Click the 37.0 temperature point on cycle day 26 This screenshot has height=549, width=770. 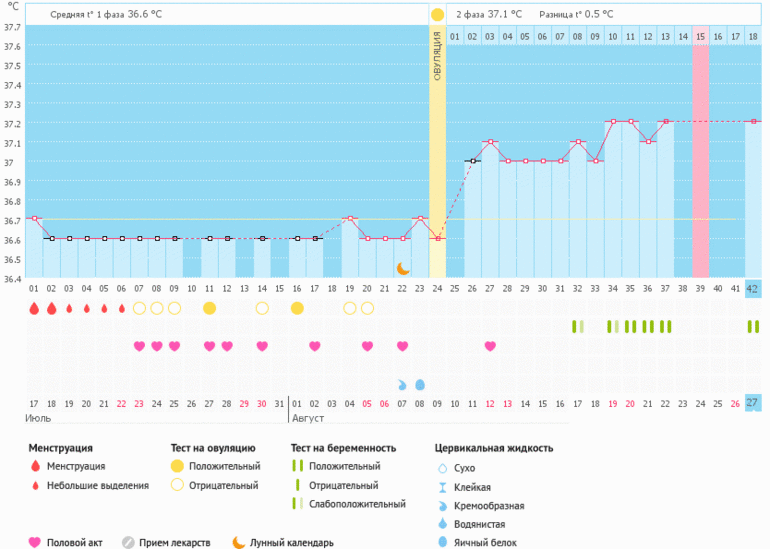tap(472, 161)
